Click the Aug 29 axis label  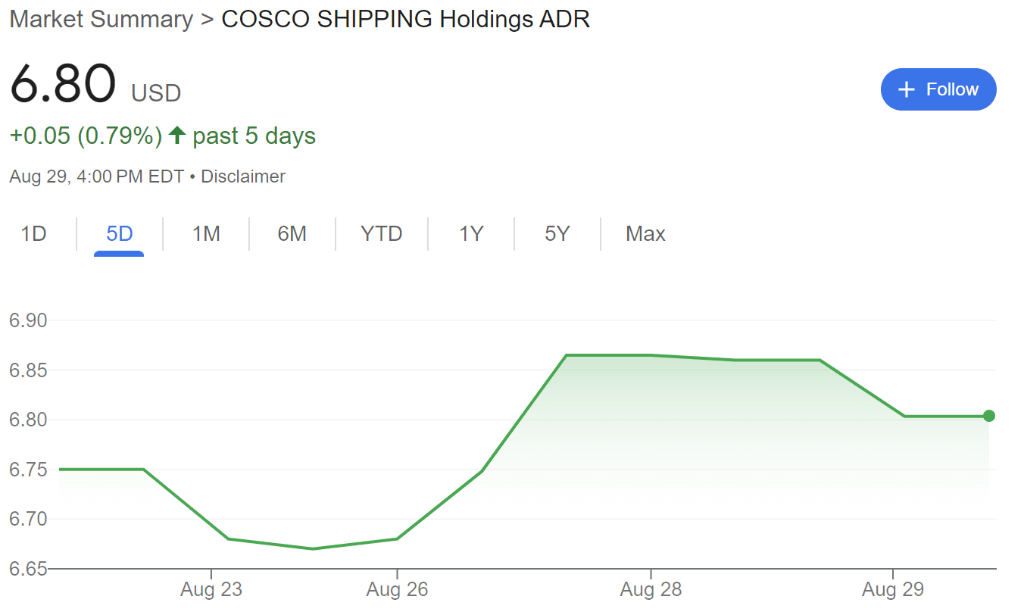(x=893, y=590)
